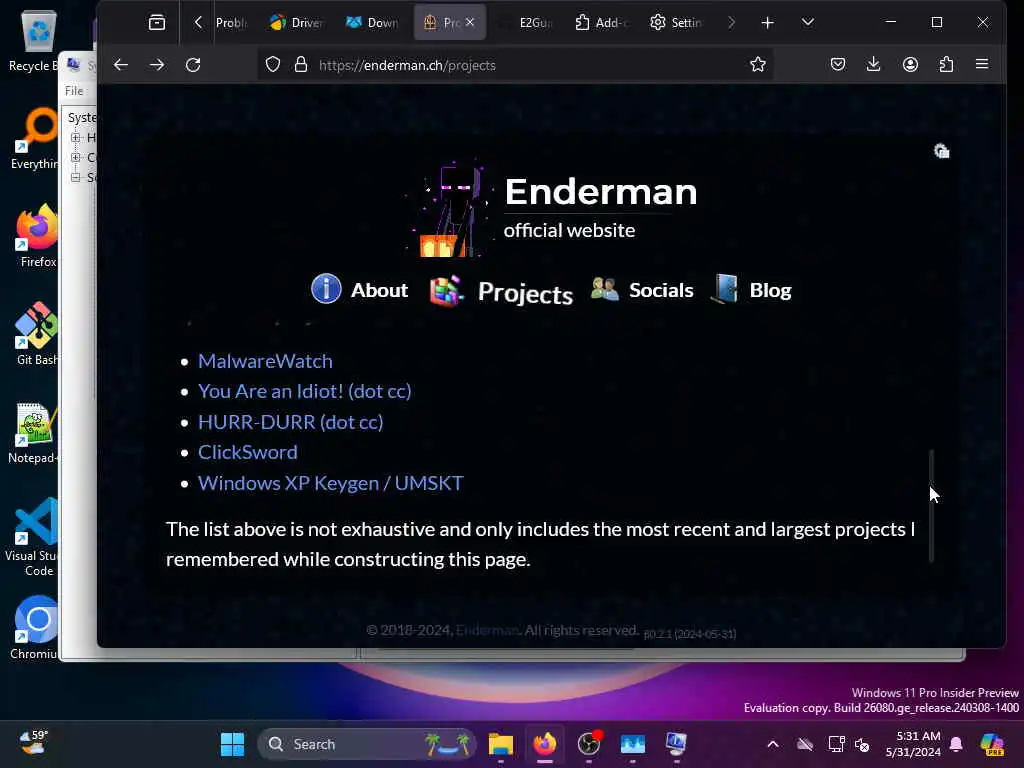Click the settings icon on webpage corner
This screenshot has height=768, width=1024.
(941, 152)
